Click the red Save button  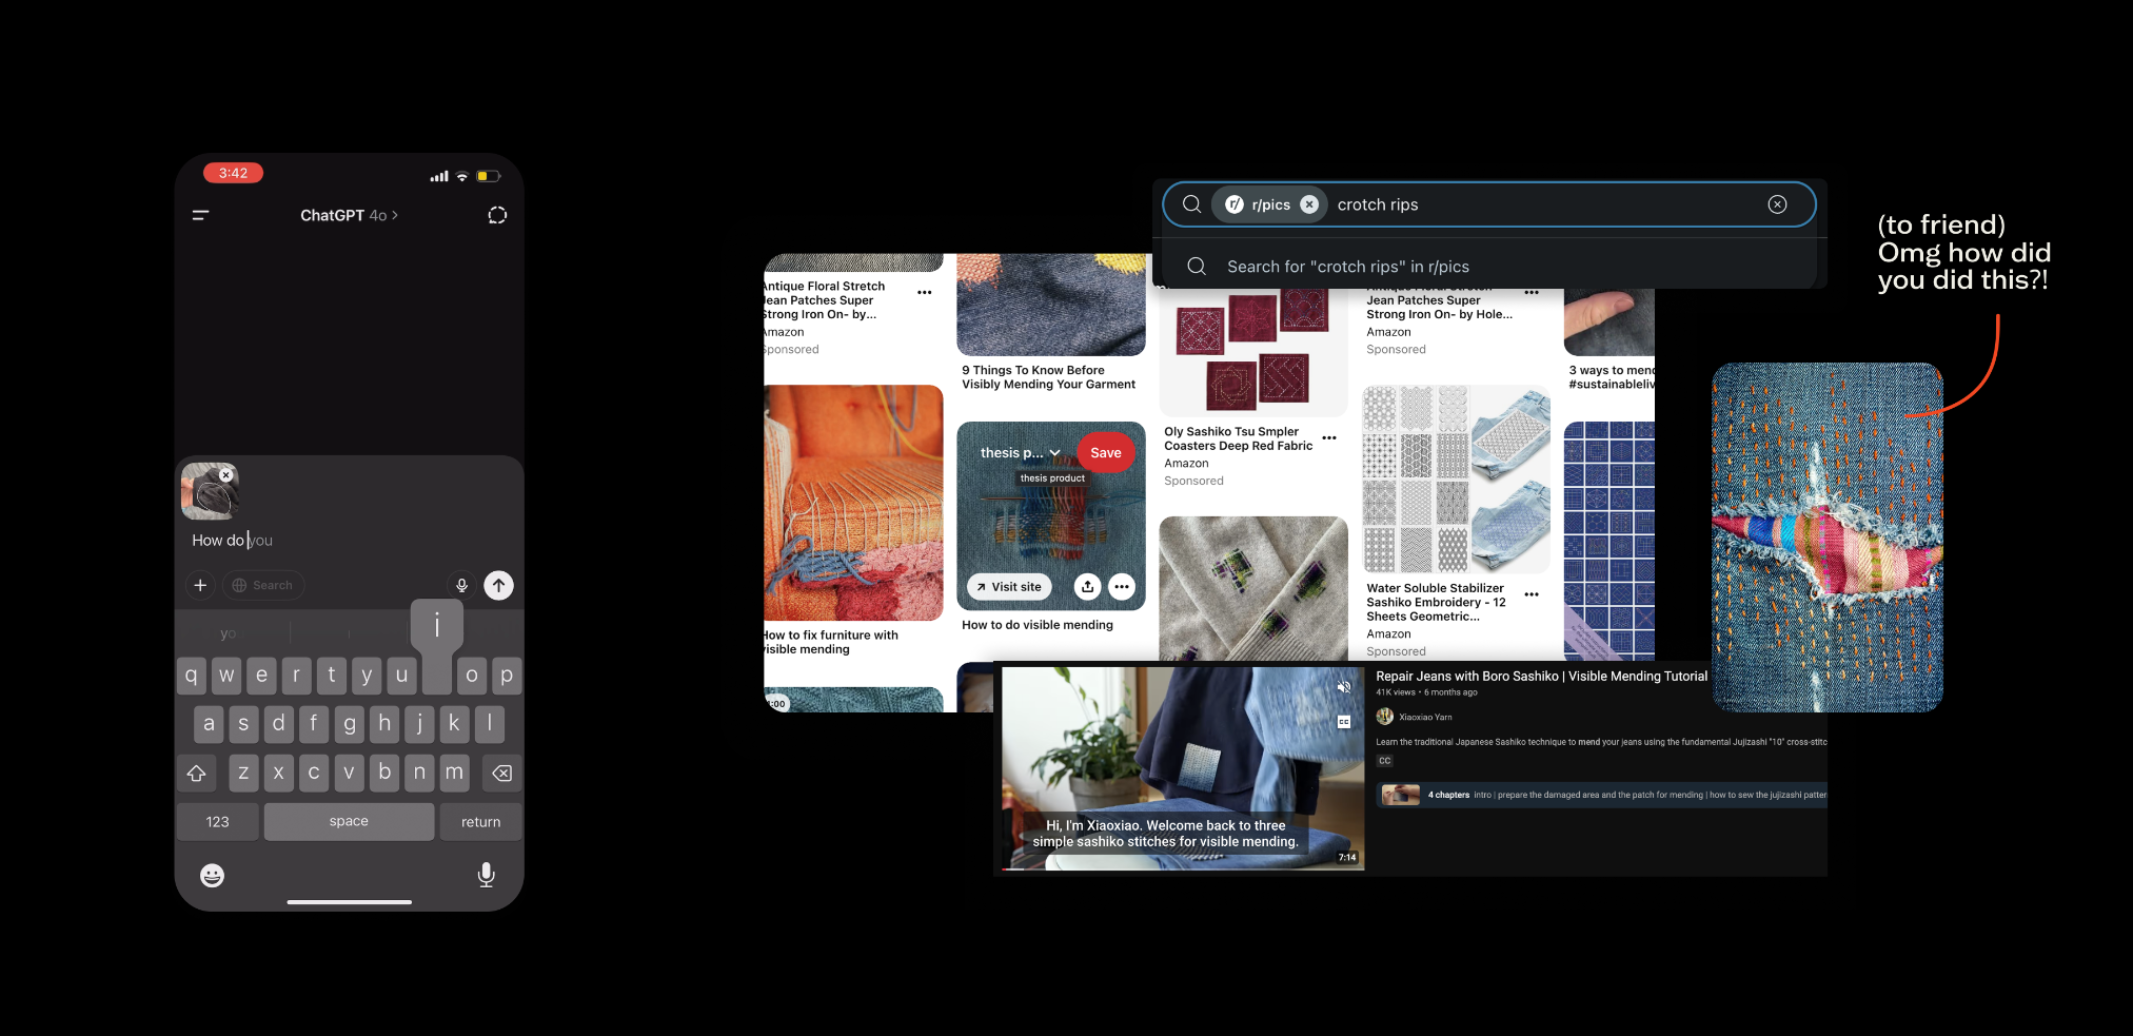[1105, 453]
